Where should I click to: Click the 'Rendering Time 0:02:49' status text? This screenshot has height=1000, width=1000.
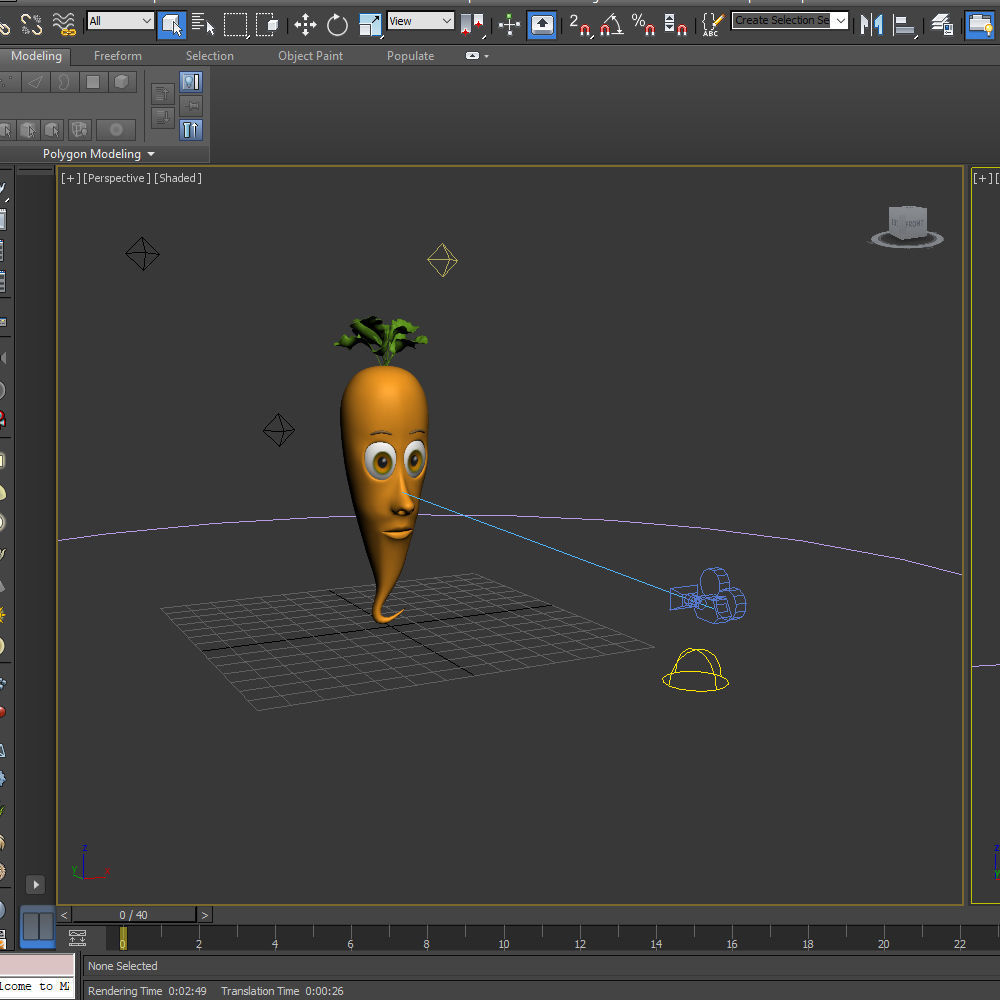147,991
